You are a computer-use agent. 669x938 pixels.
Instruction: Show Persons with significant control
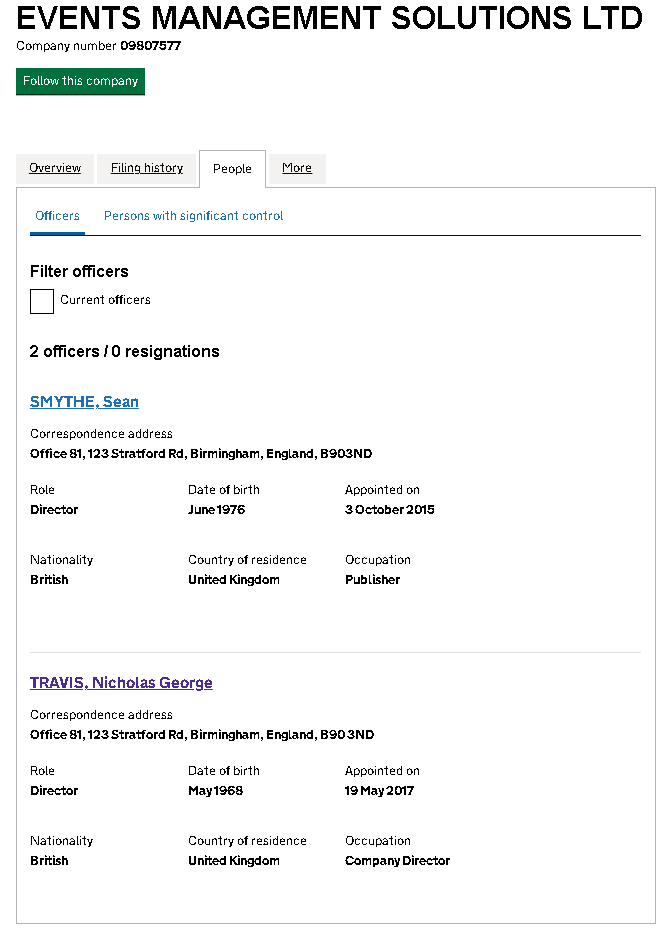[194, 216]
